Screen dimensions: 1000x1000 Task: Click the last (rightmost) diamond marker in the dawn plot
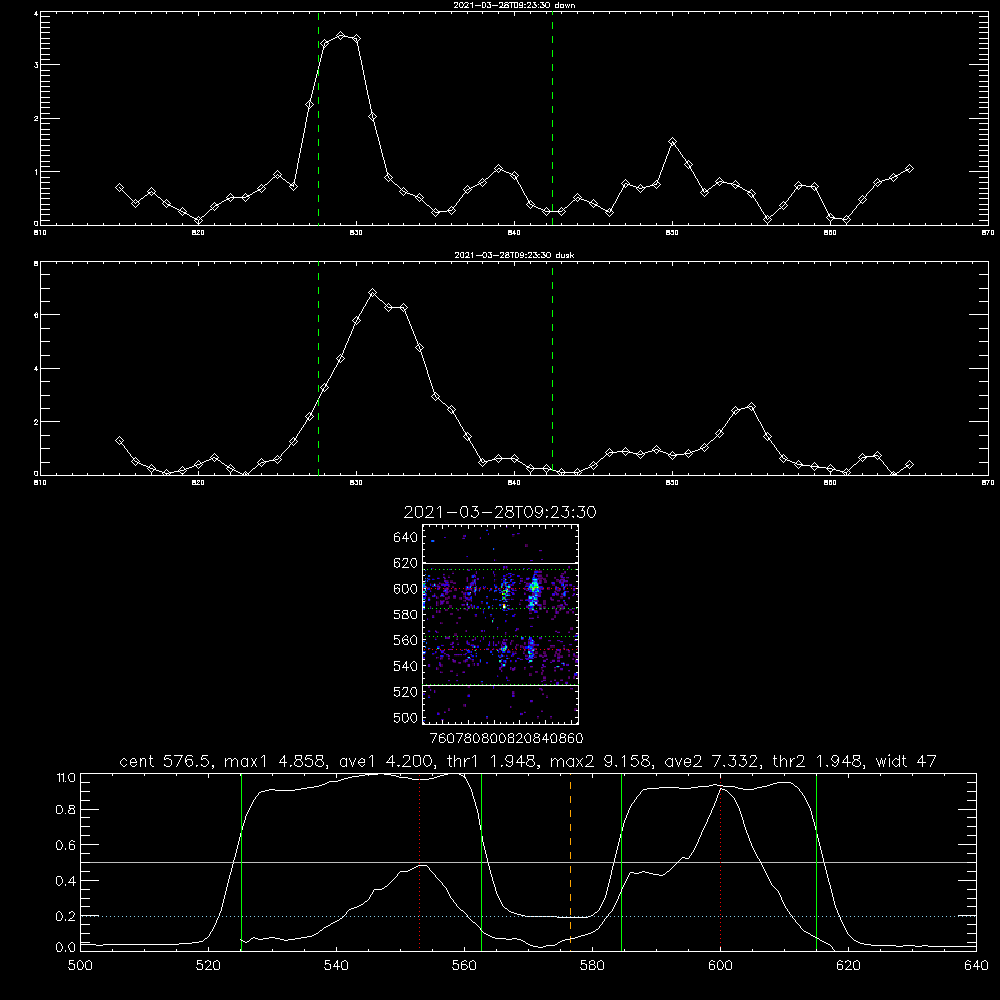pos(909,168)
